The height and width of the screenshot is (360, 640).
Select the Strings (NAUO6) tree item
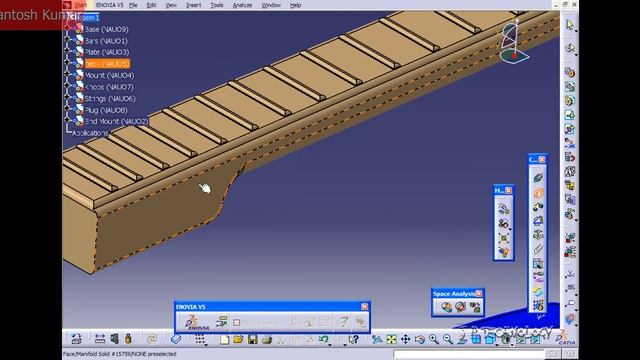tap(110, 98)
